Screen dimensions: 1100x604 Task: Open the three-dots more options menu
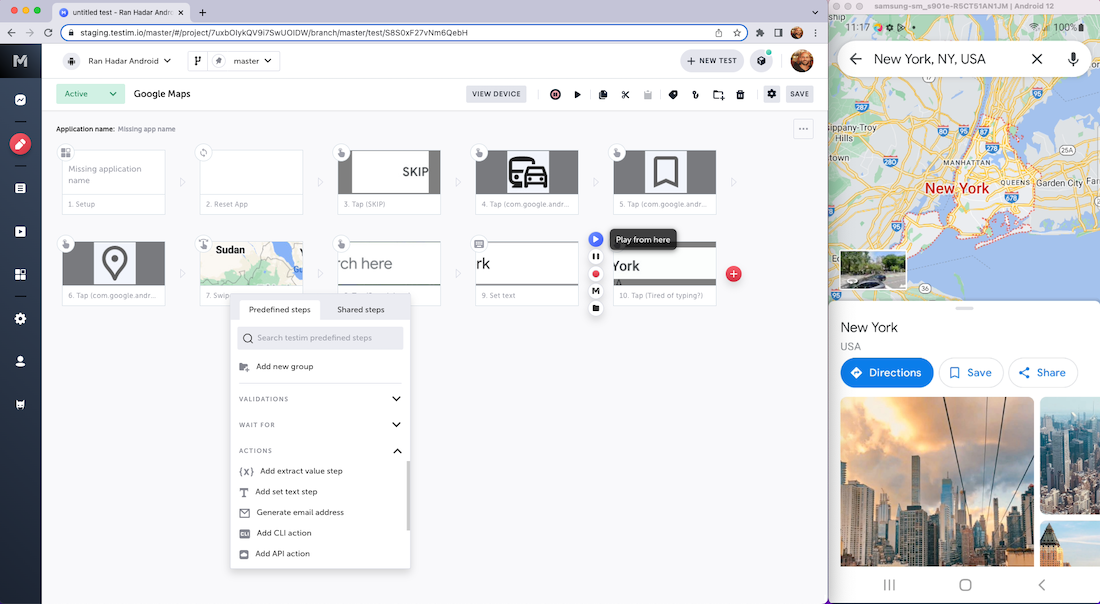click(803, 129)
